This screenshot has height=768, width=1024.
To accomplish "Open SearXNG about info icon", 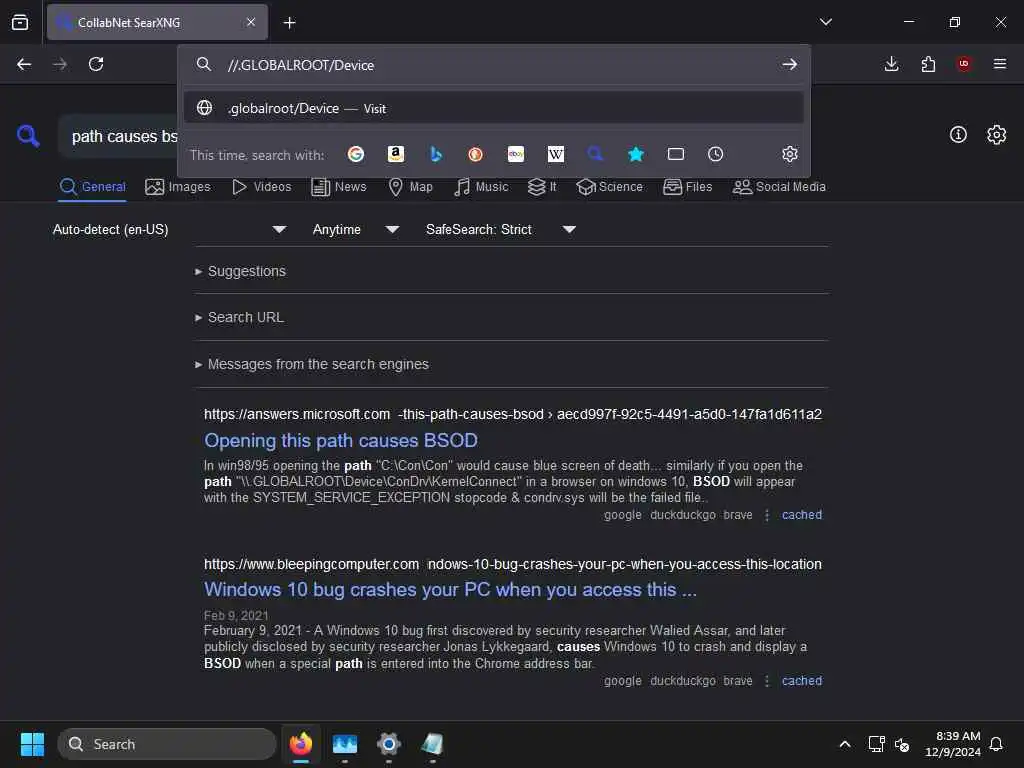I will pyautogui.click(x=958, y=135).
